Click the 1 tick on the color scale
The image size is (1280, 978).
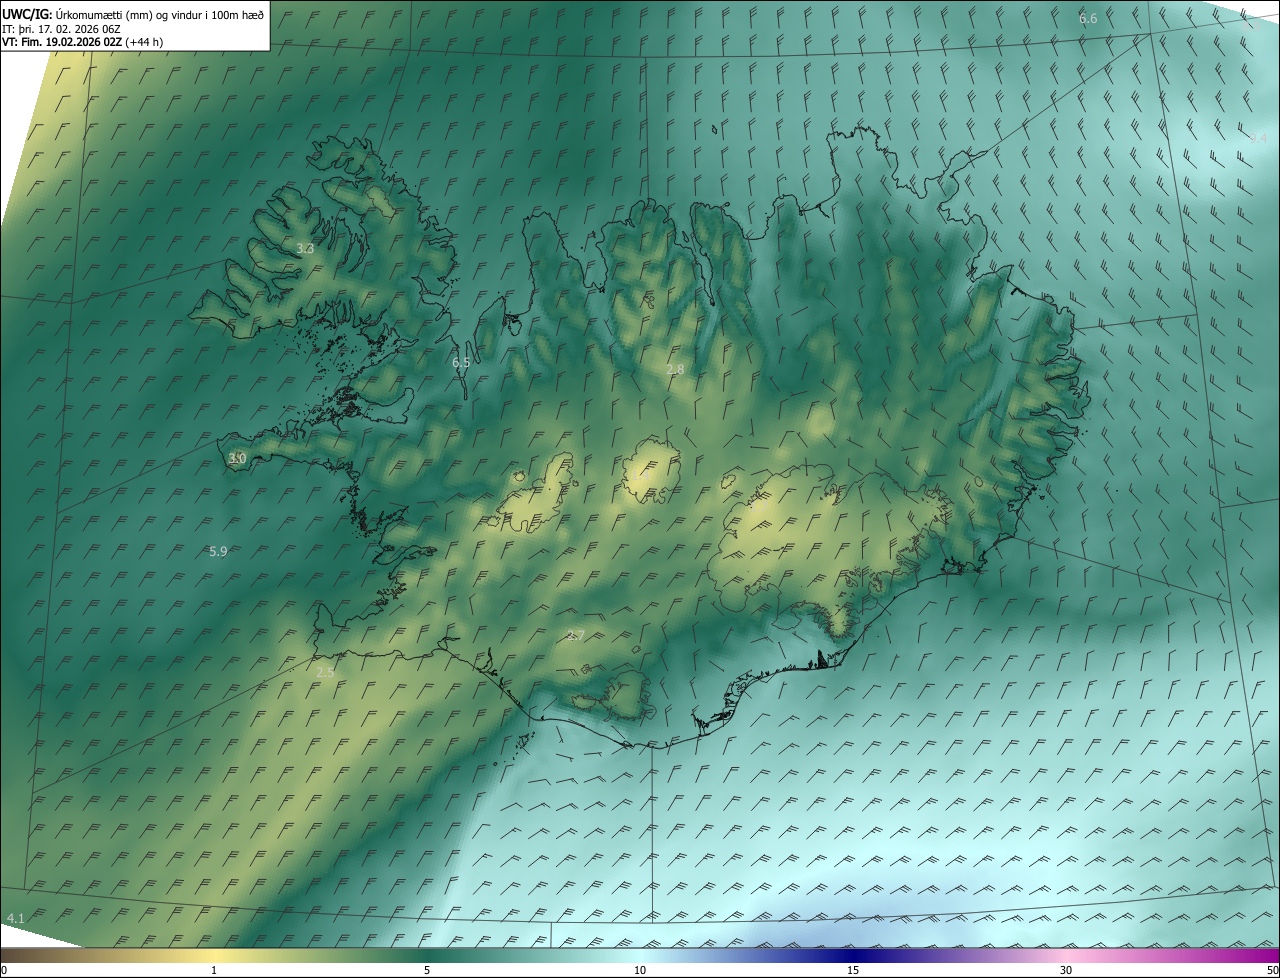tap(214, 970)
